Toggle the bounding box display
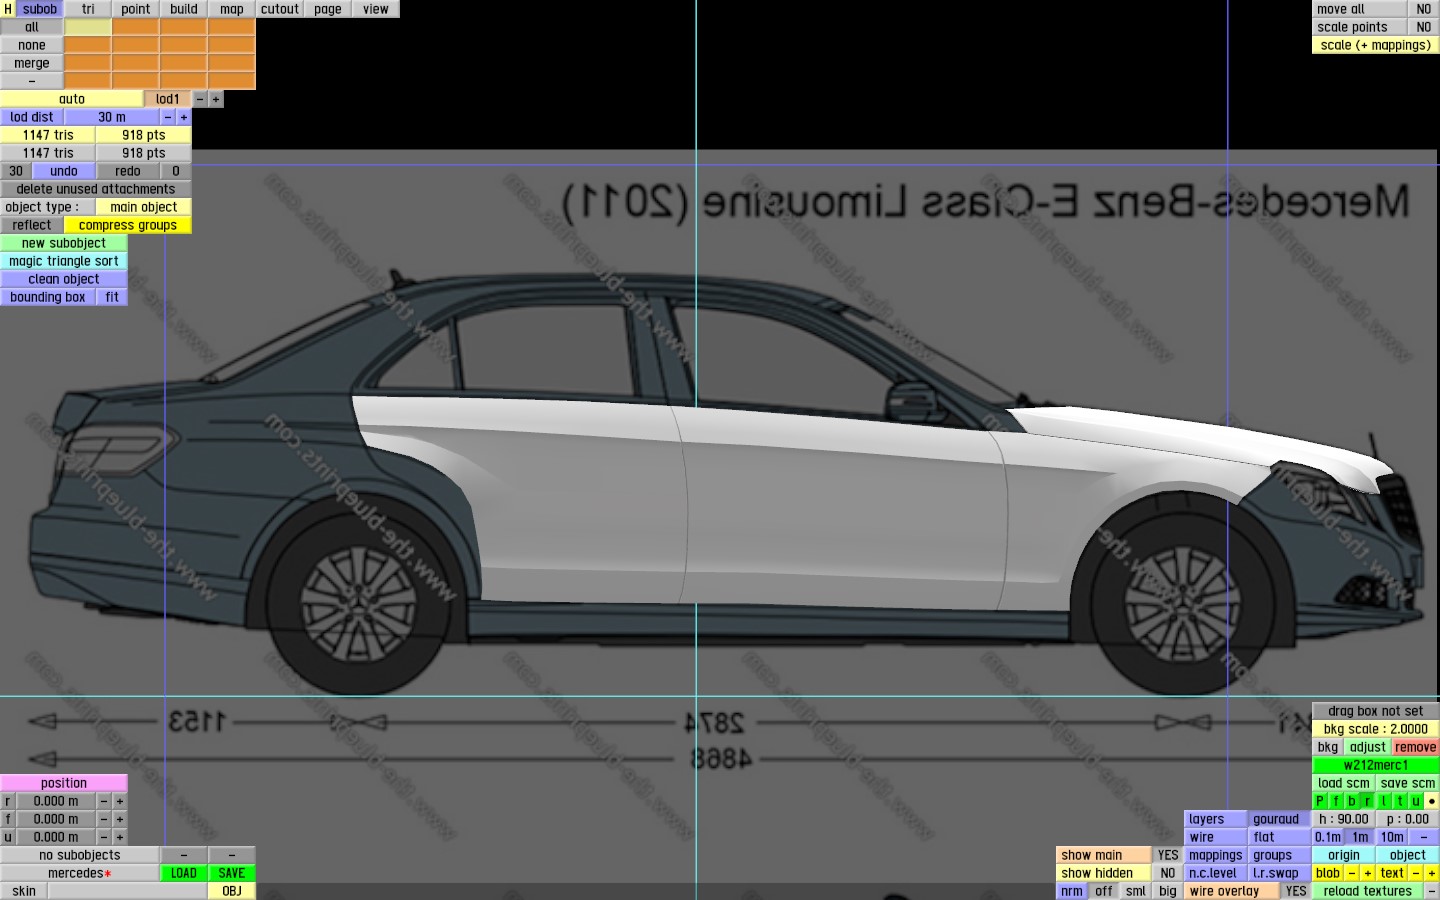This screenshot has width=1440, height=900. coord(48,297)
